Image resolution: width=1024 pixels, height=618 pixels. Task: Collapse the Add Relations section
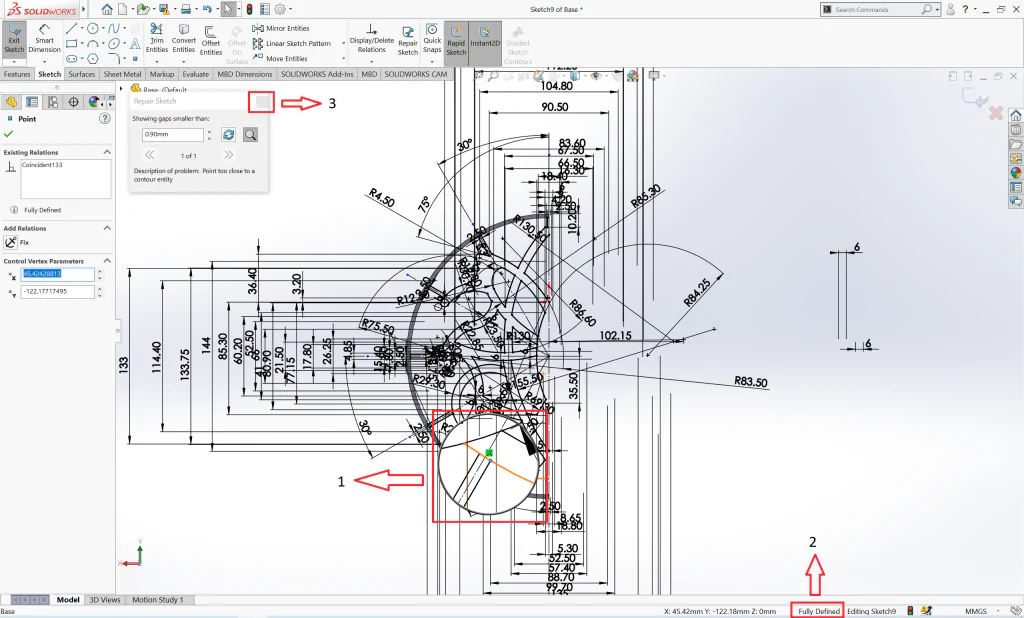coord(107,228)
